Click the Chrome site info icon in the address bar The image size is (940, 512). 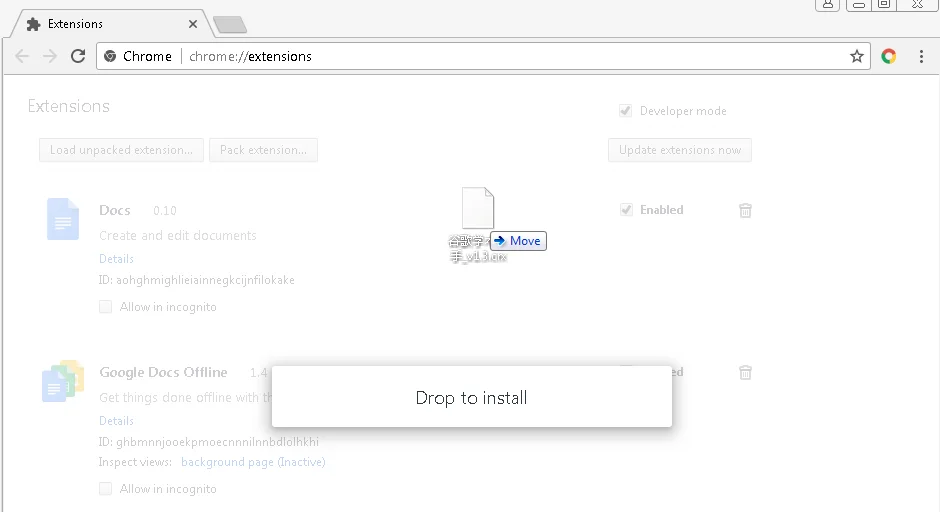tap(110, 56)
